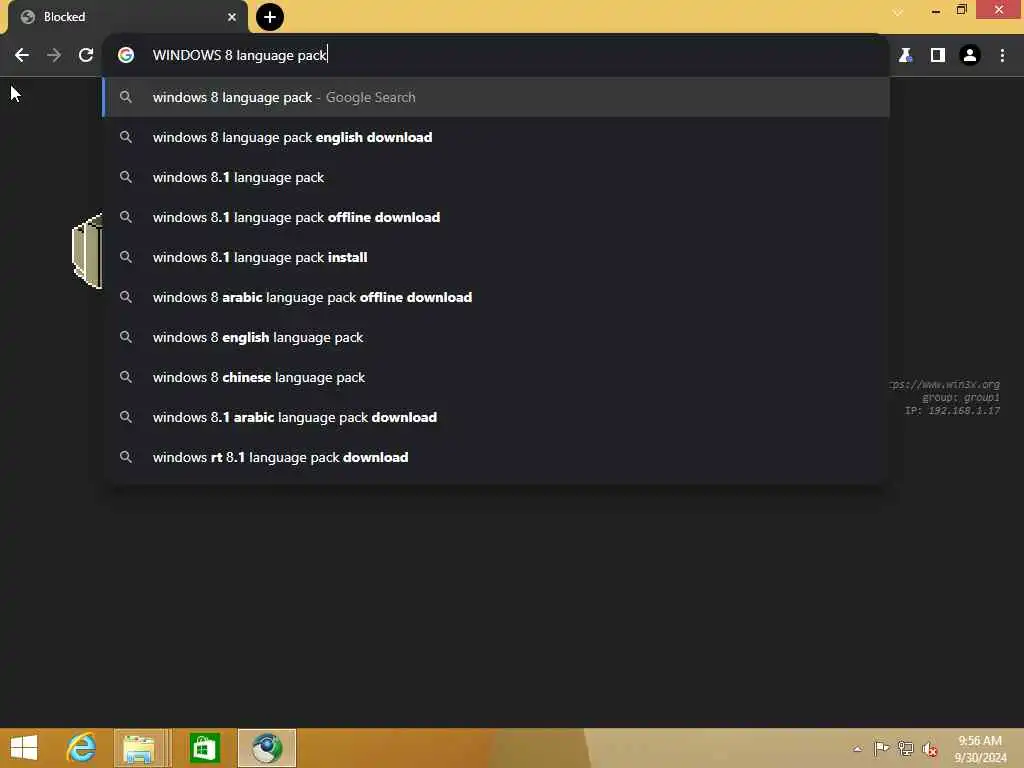
Task: Open the Windows Store taskbar icon
Action: tap(204, 748)
